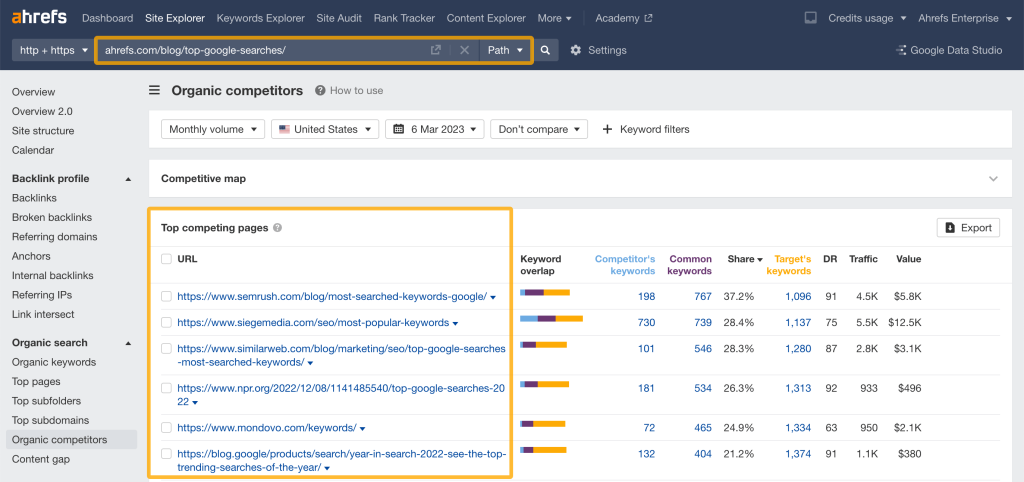Open Keywords Explorer in top navigation
The height and width of the screenshot is (482, 1024).
260,18
